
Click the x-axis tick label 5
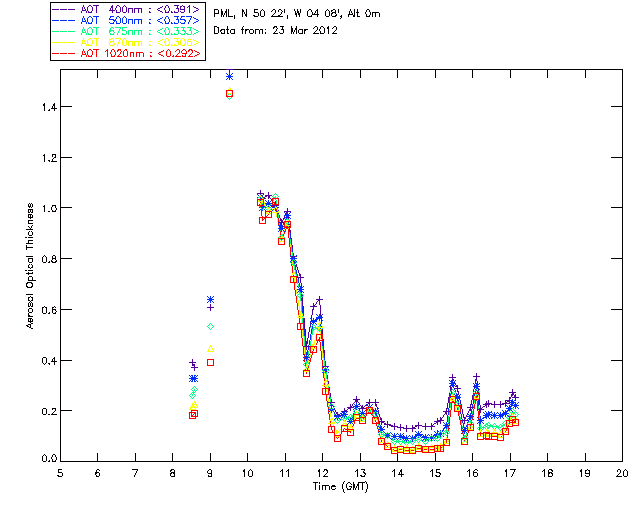(60, 473)
